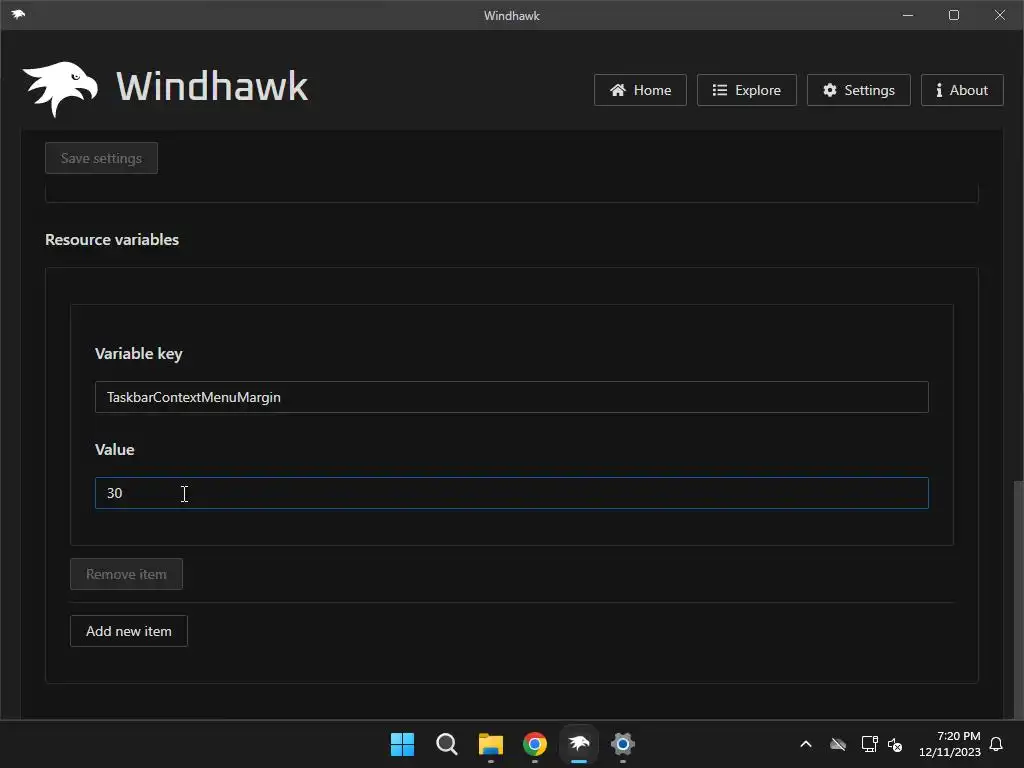Viewport: 1024px width, 768px height.
Task: Click the network display tray icon
Action: (869, 744)
